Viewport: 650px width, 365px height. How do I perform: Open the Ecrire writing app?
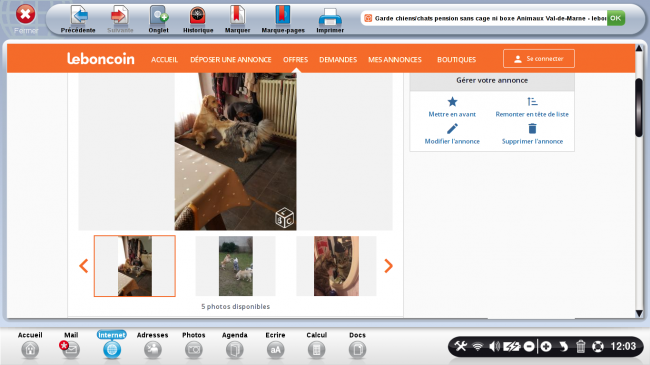(275, 345)
